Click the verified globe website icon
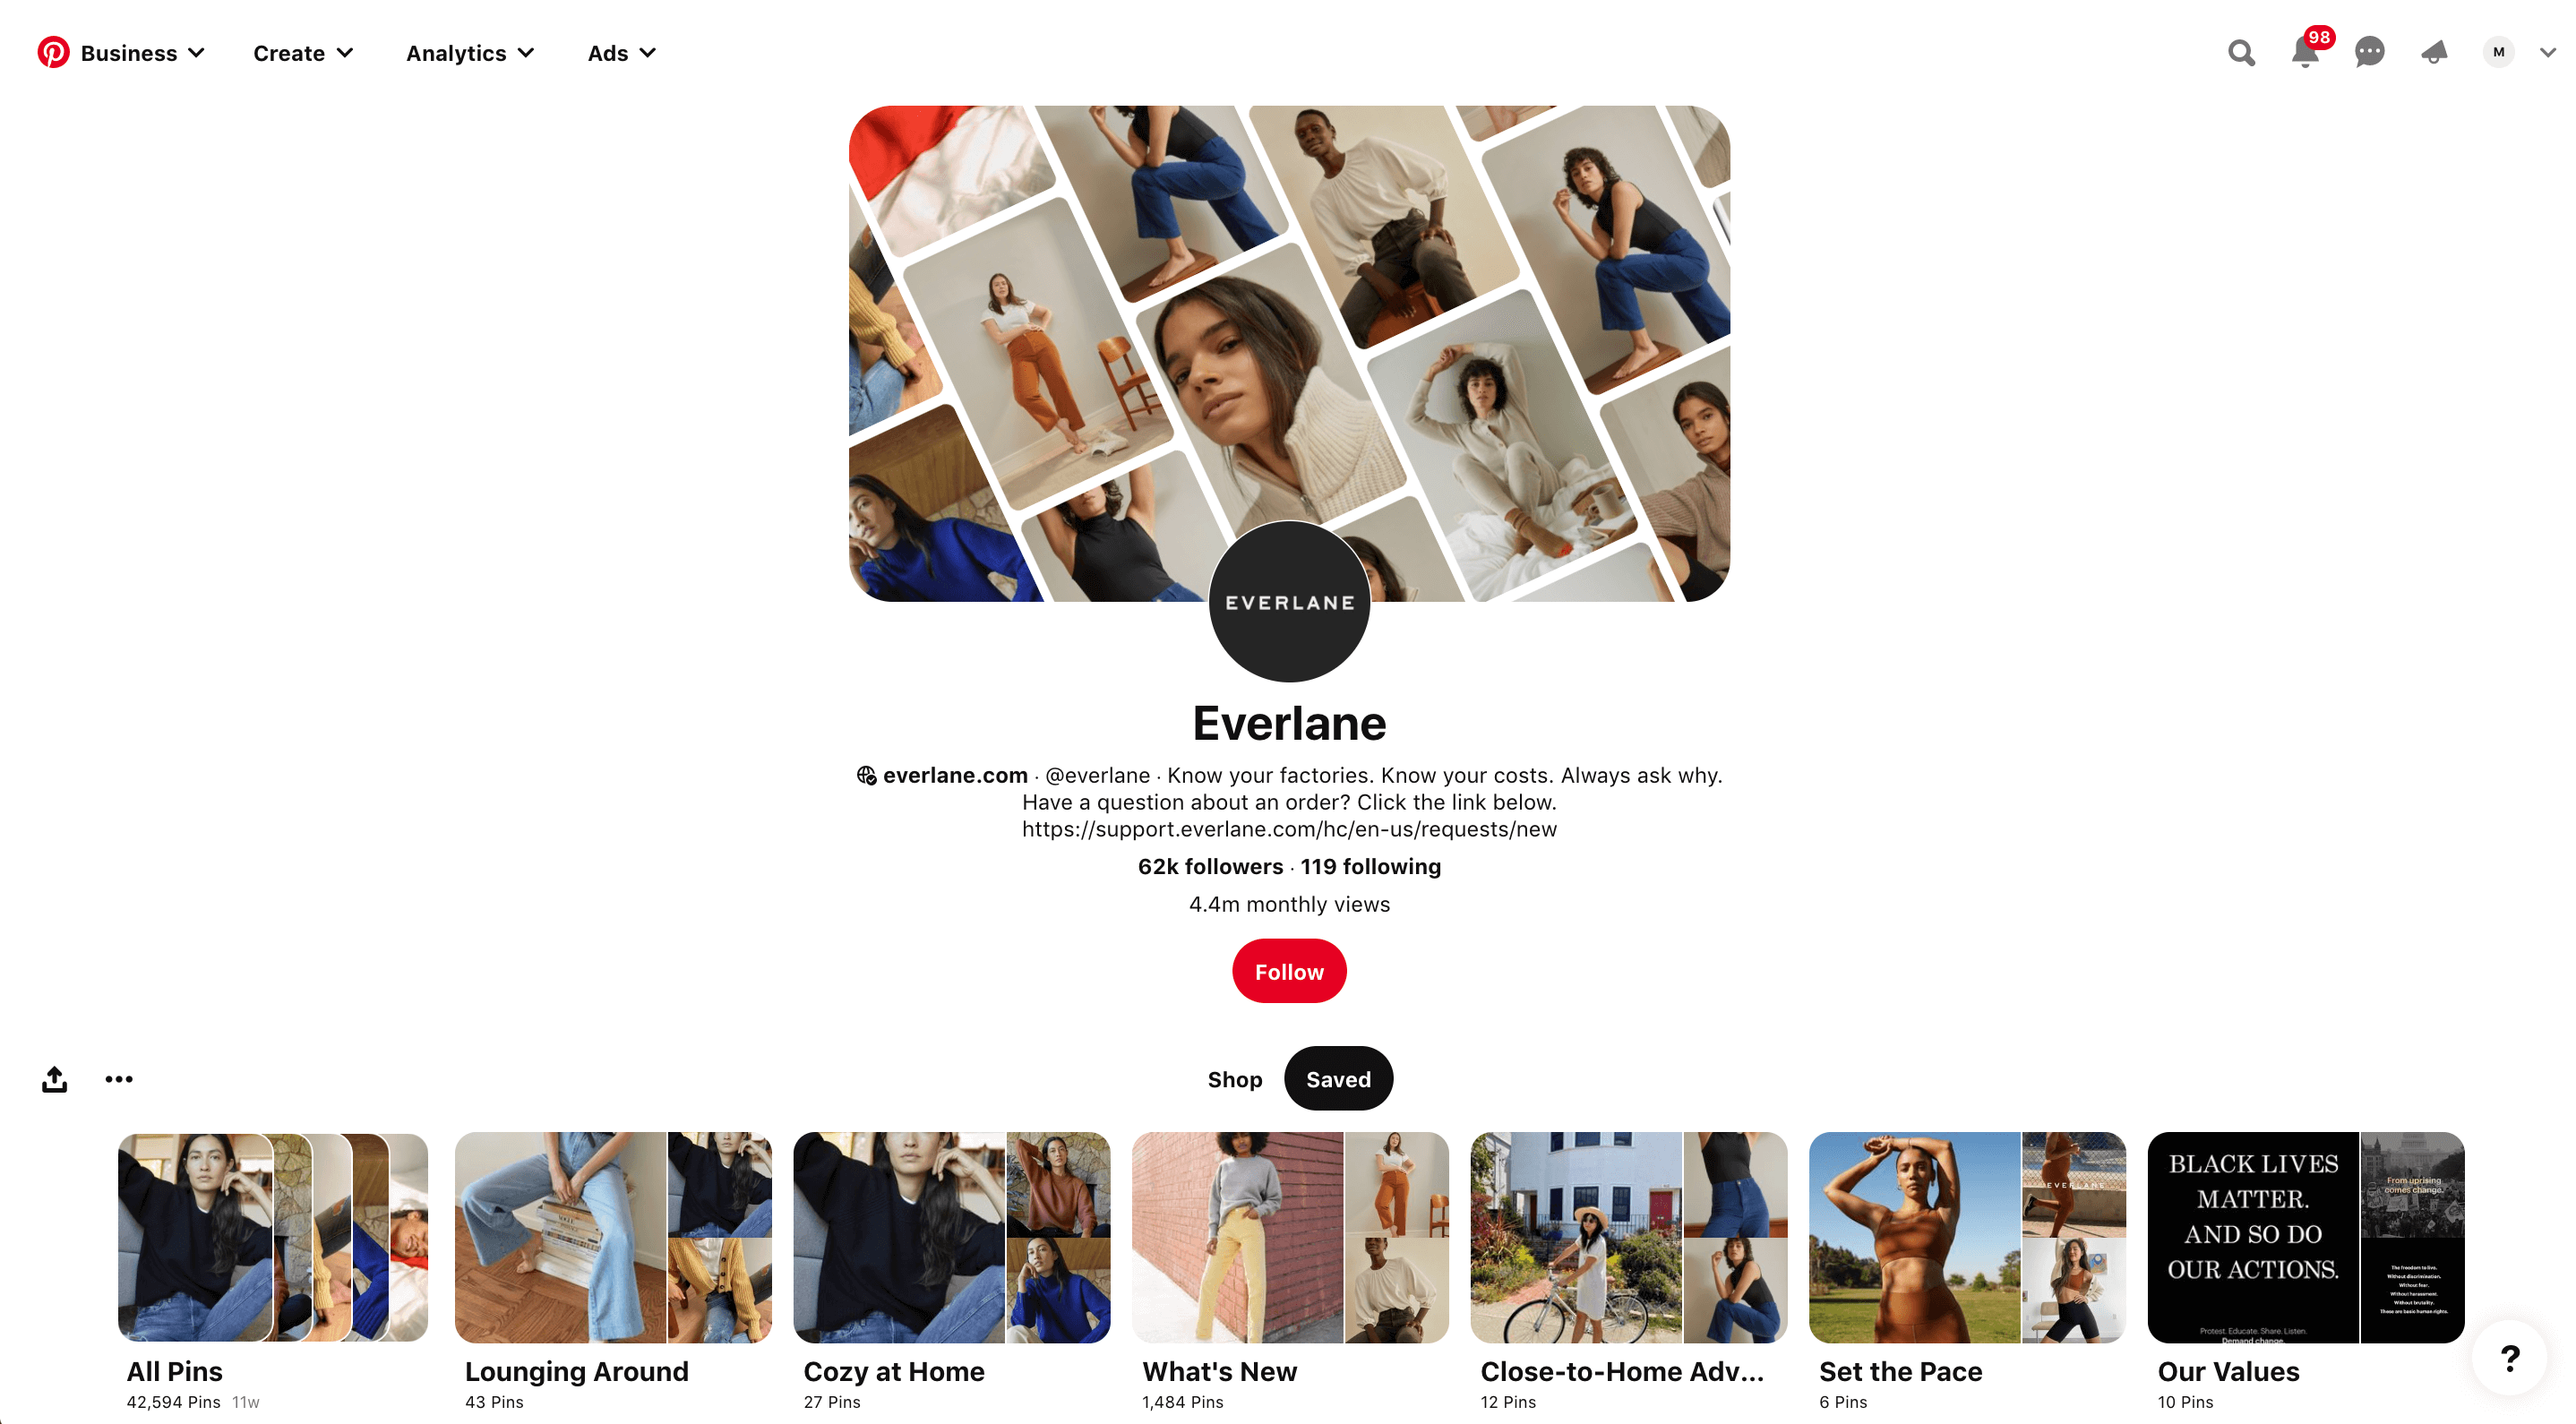This screenshot has height=1424, width=2576. (x=866, y=774)
